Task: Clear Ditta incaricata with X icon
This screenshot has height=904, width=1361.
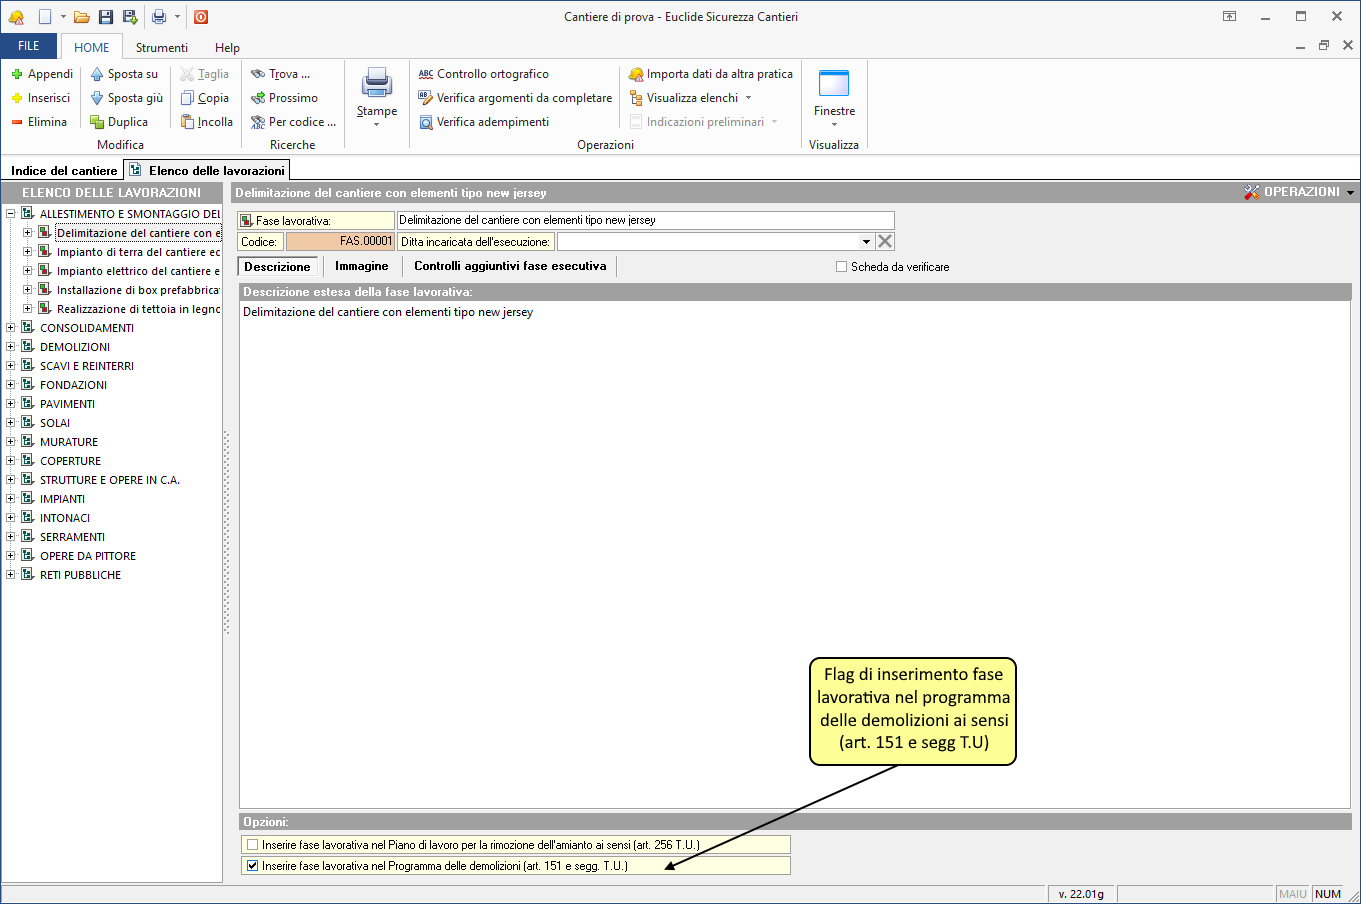Action: tap(885, 241)
